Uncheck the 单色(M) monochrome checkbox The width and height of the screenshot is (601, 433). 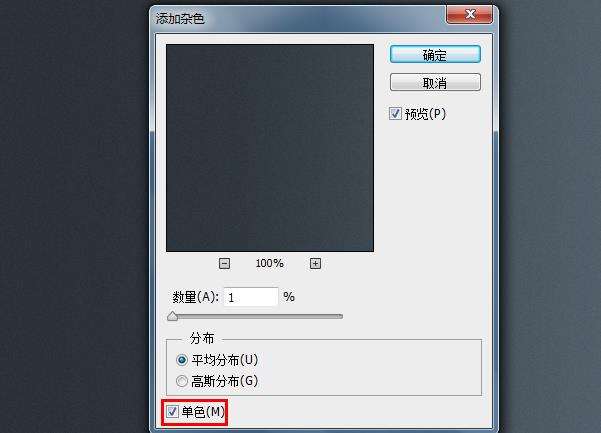(172, 412)
